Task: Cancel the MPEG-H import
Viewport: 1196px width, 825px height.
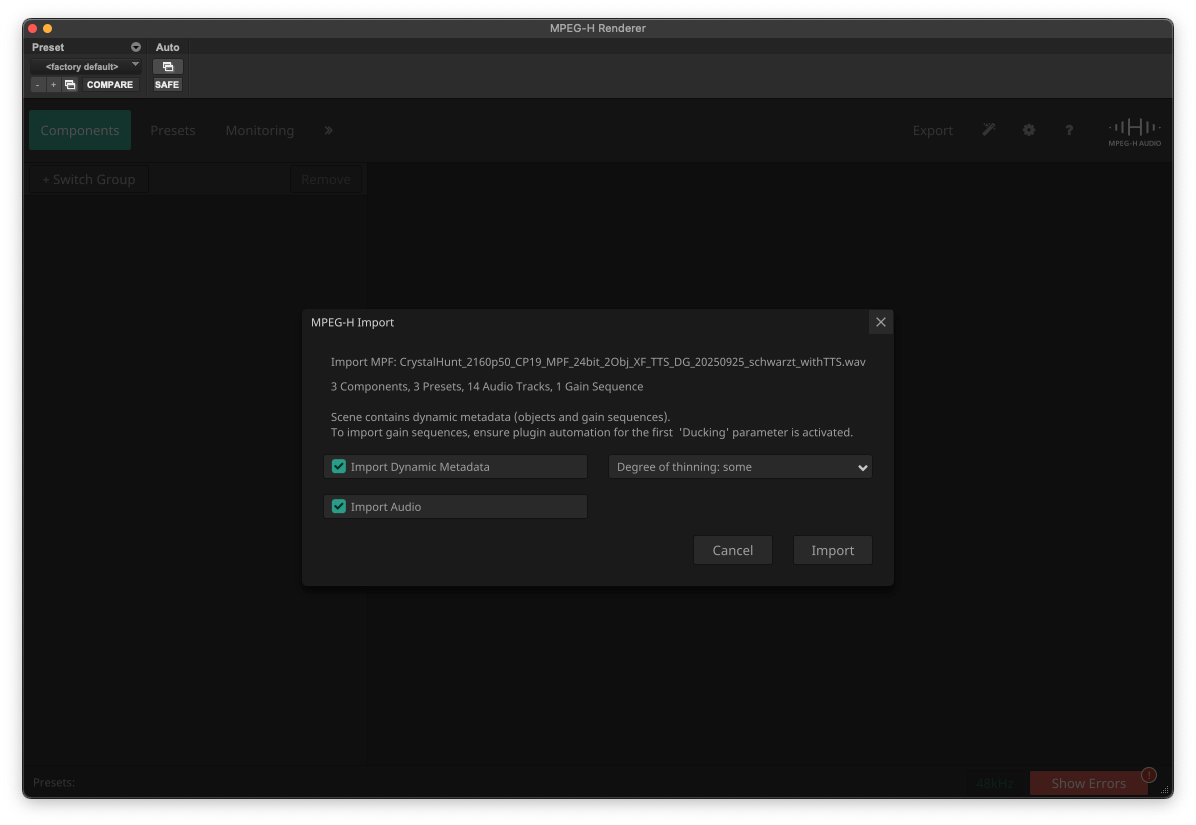Action: coord(732,550)
